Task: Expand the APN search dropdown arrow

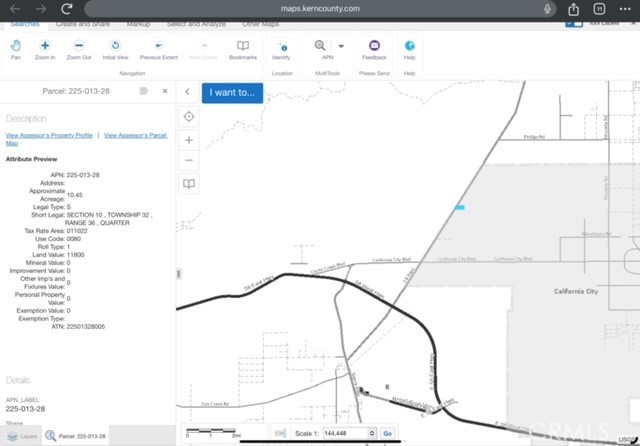Action: 341,46
